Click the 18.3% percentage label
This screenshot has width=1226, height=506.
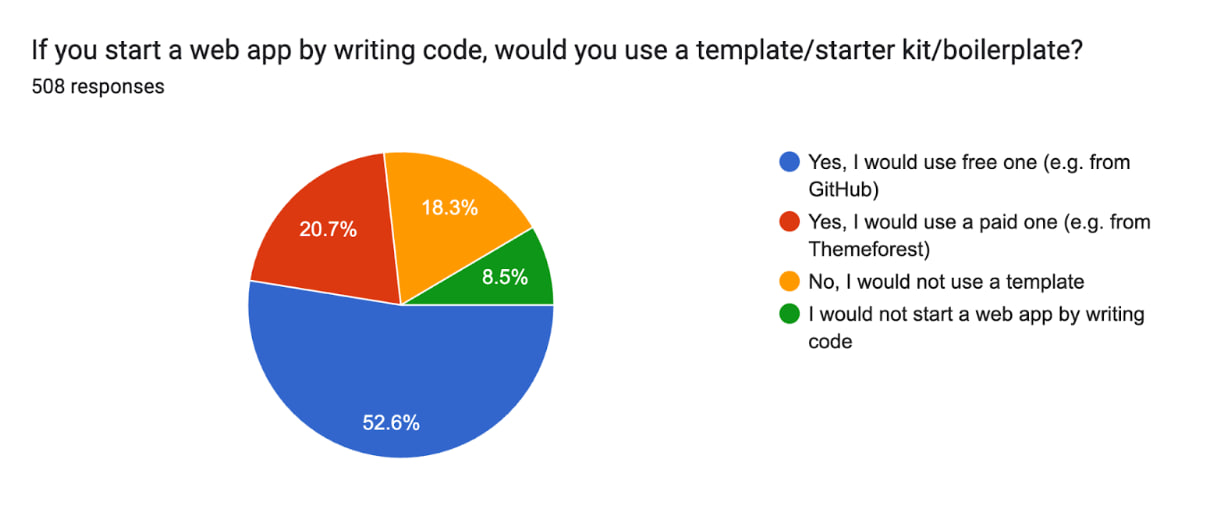pyautogui.click(x=449, y=208)
